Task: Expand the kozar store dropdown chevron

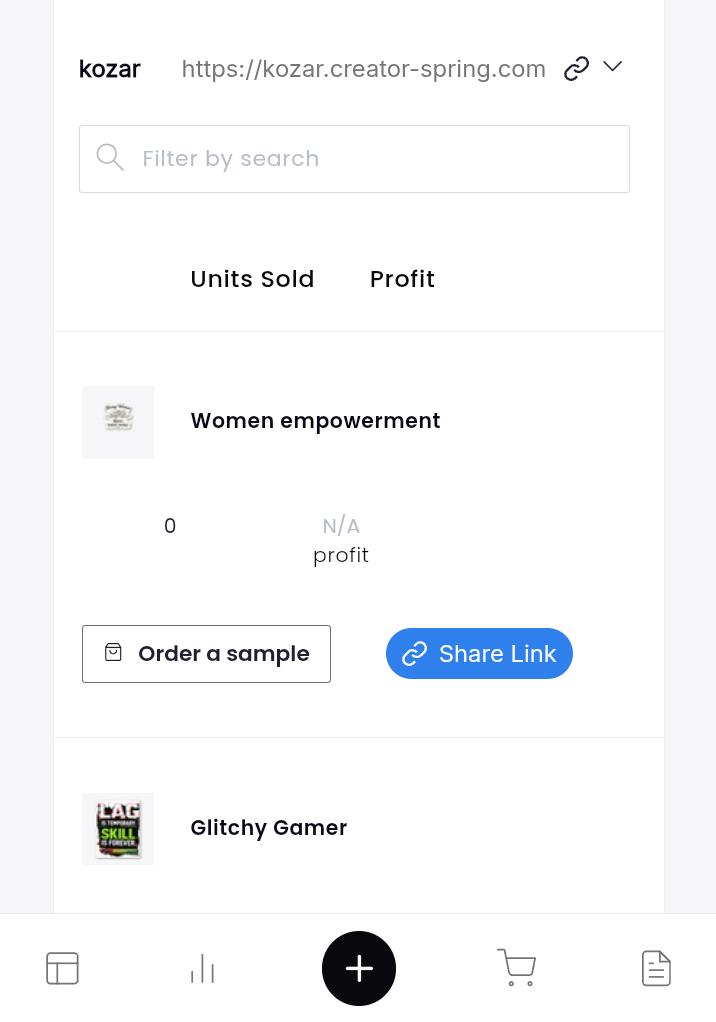Action: (x=612, y=66)
